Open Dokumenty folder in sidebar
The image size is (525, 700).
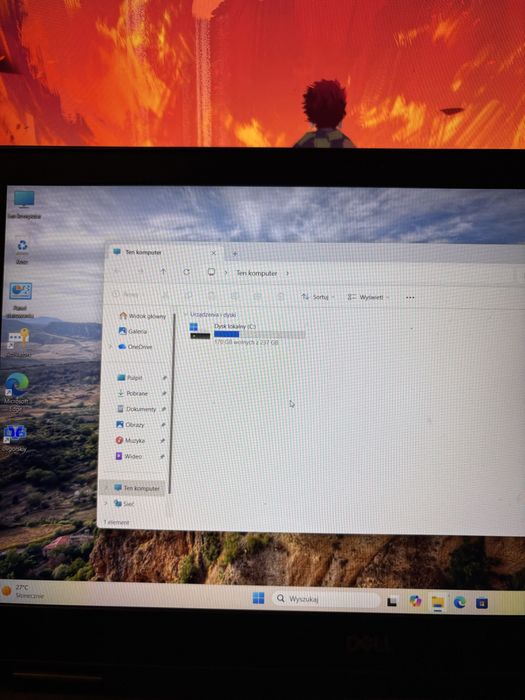tap(136, 409)
